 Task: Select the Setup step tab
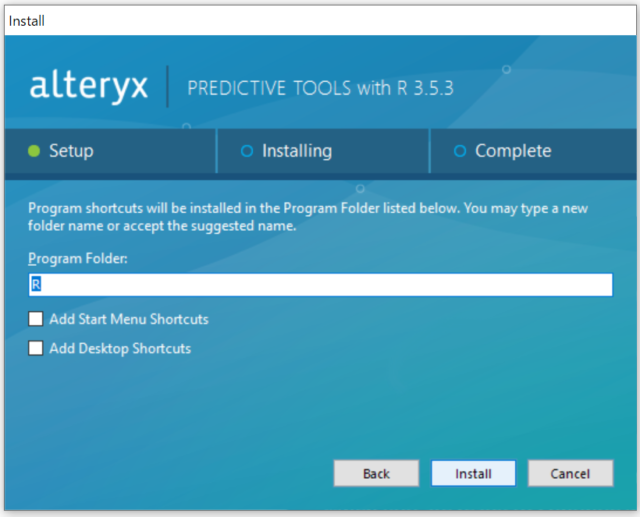coord(110,151)
